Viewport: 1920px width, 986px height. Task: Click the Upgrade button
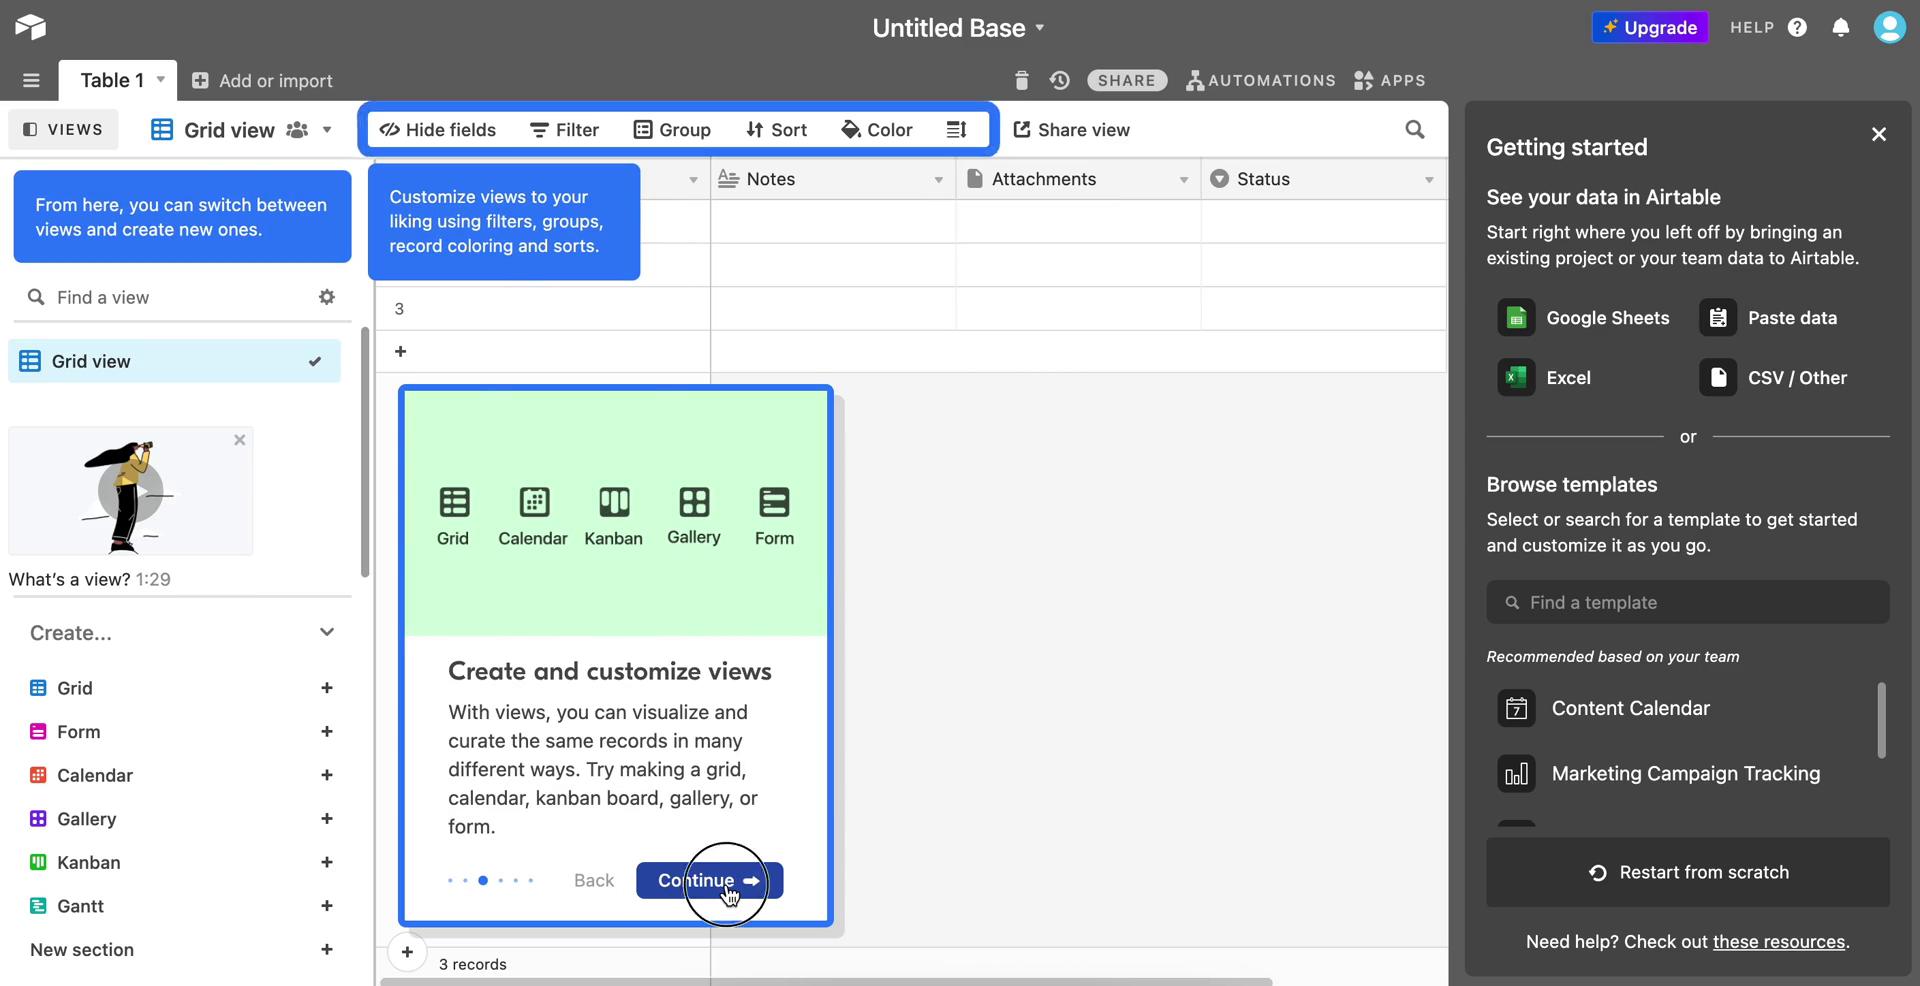(x=1650, y=27)
